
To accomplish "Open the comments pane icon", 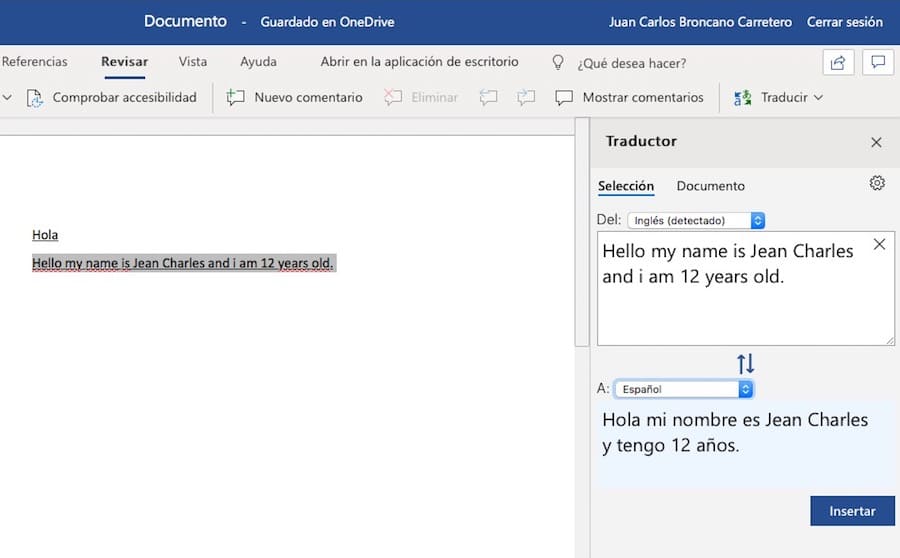I will (877, 62).
